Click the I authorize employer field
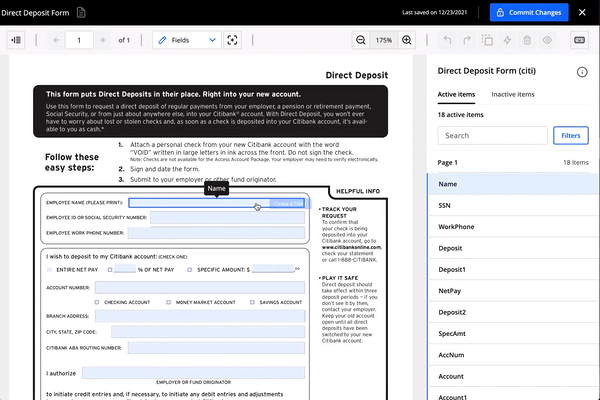 click(x=193, y=373)
